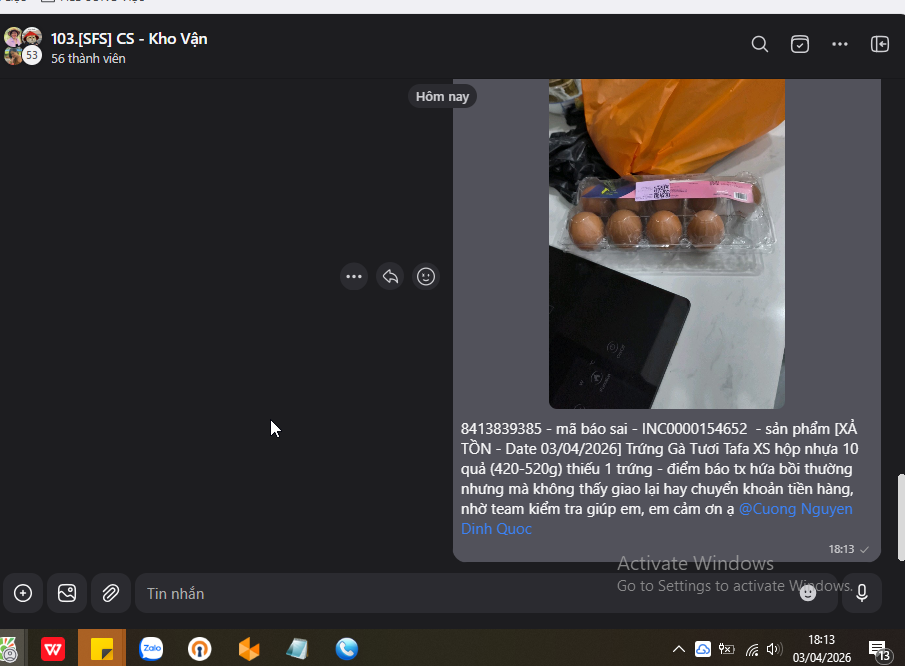Reply to the egg photo message
Screen dimensions: 905x666
[x=390, y=276]
